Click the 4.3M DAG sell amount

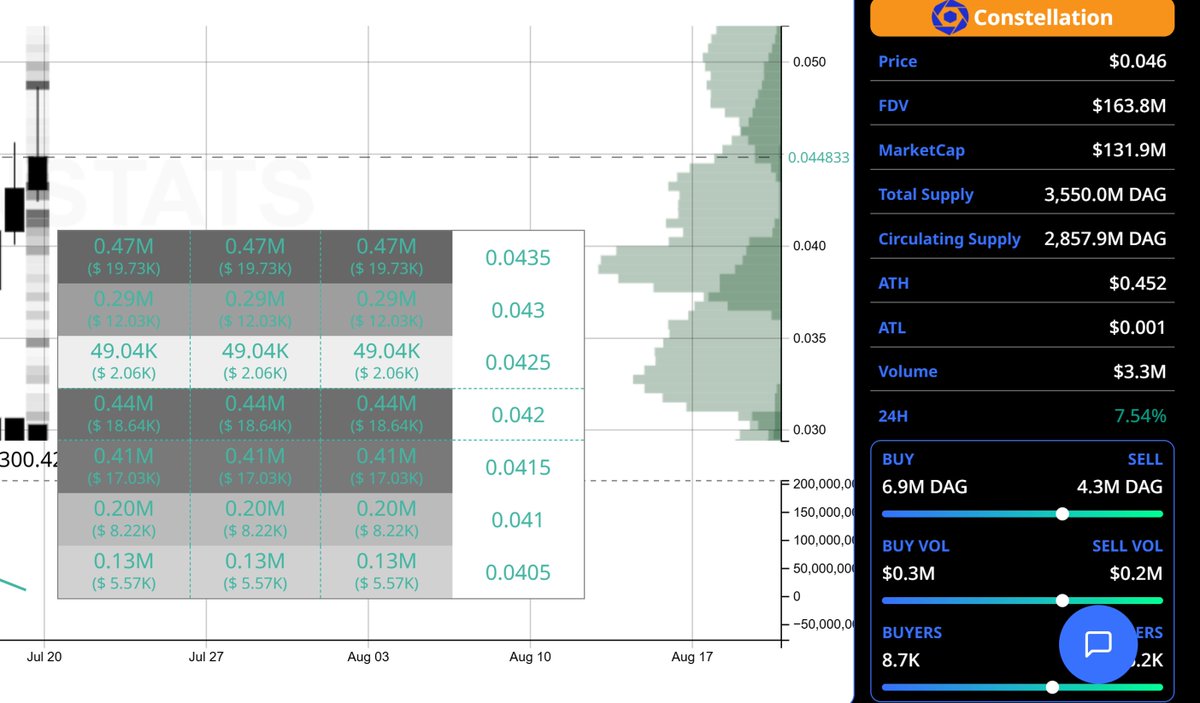[1120, 487]
